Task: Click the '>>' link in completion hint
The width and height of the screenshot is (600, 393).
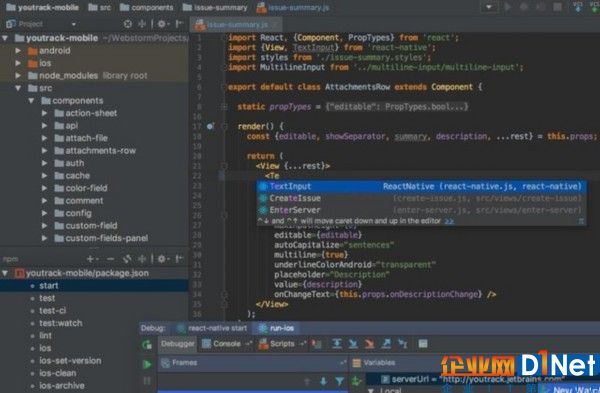Action: [449, 221]
